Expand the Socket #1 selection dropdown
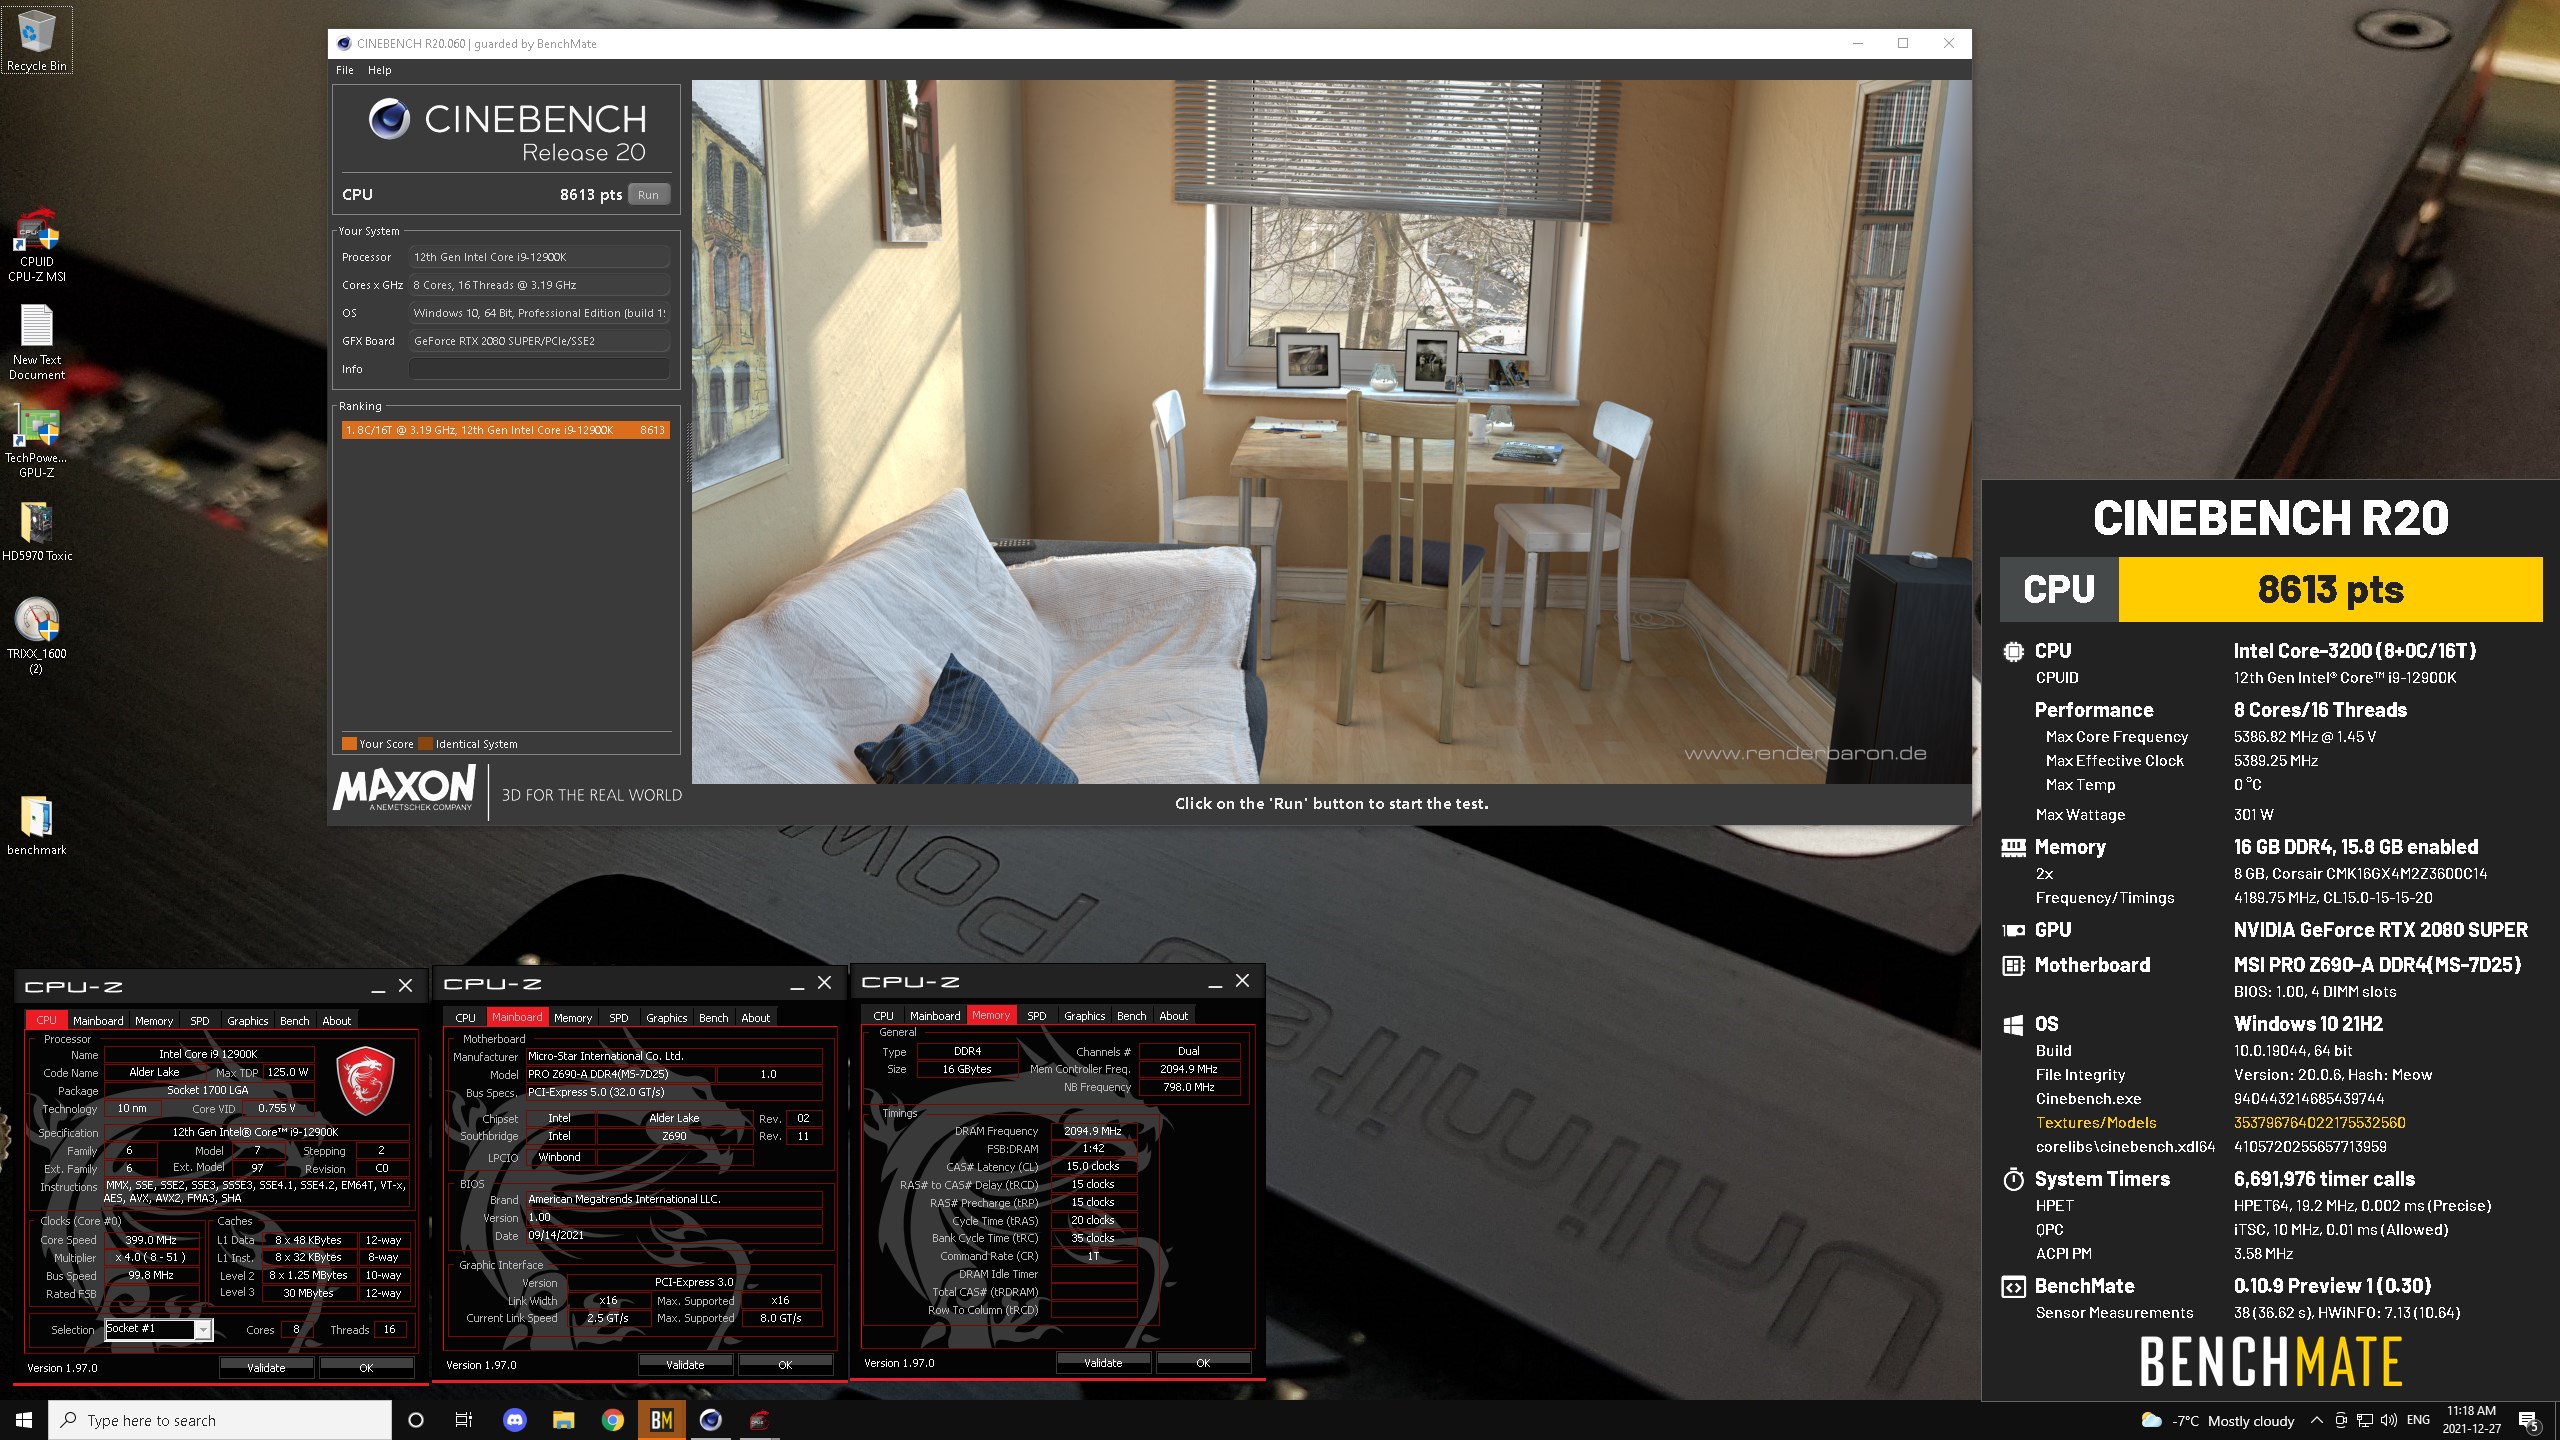Image resolution: width=2560 pixels, height=1440 pixels. pyautogui.click(x=203, y=1329)
